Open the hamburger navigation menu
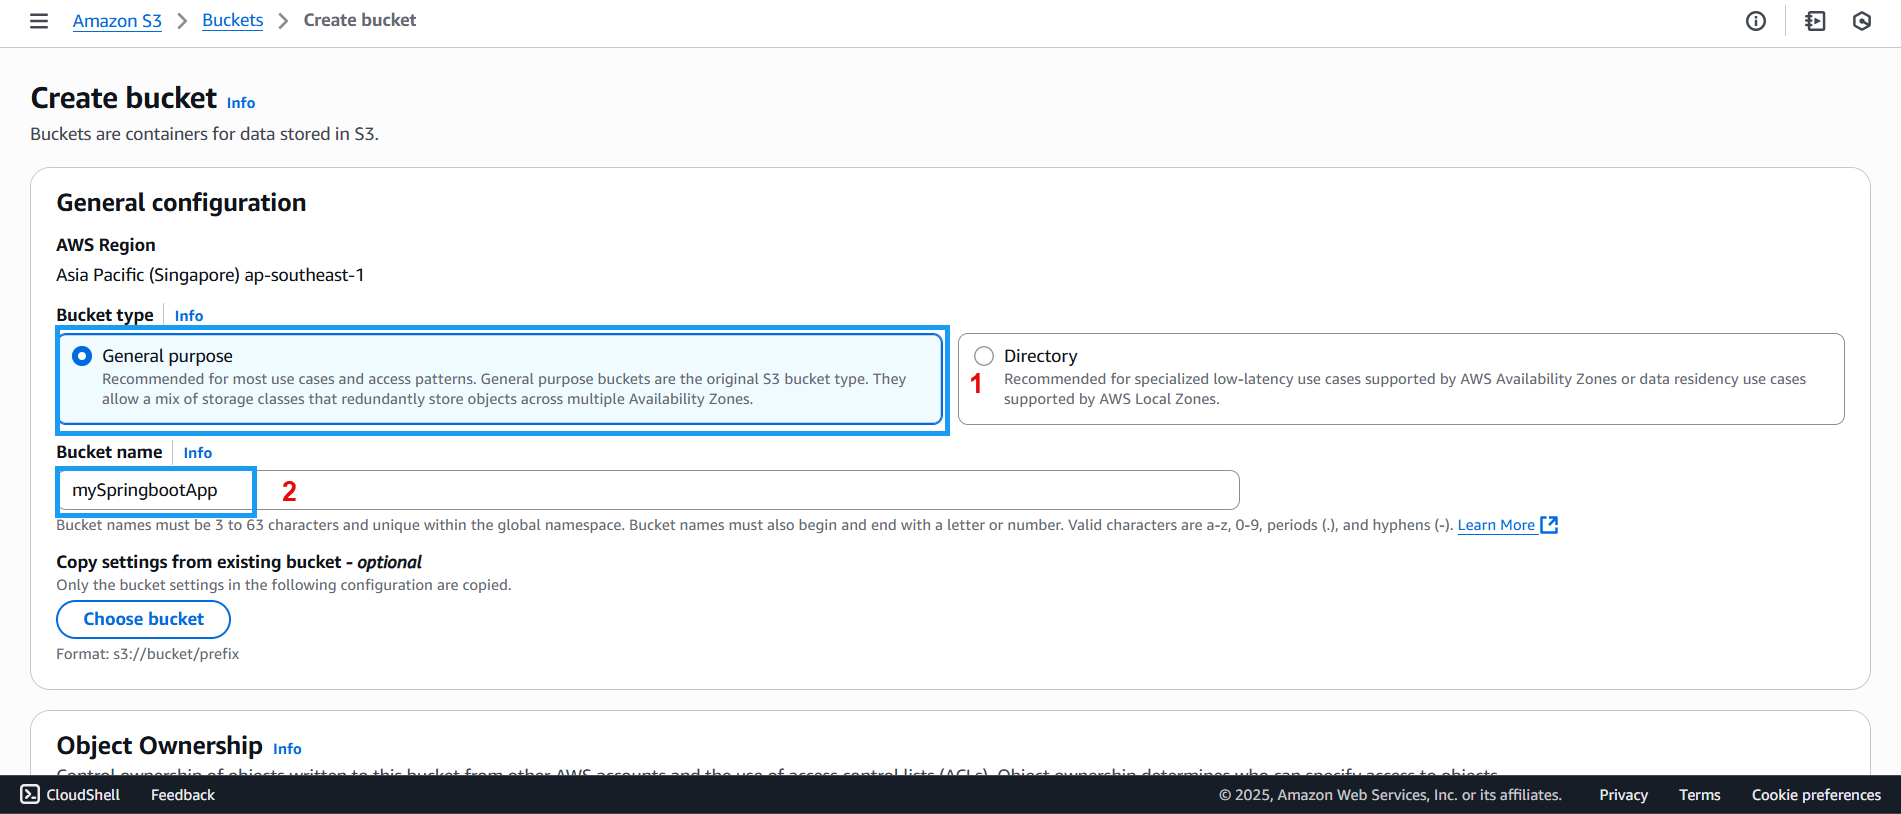This screenshot has width=1901, height=814. [39, 21]
